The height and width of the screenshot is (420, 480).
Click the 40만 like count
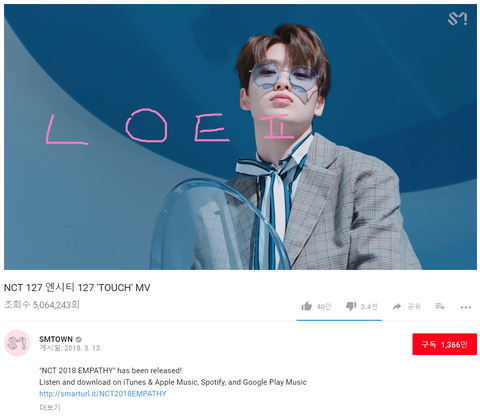click(324, 307)
